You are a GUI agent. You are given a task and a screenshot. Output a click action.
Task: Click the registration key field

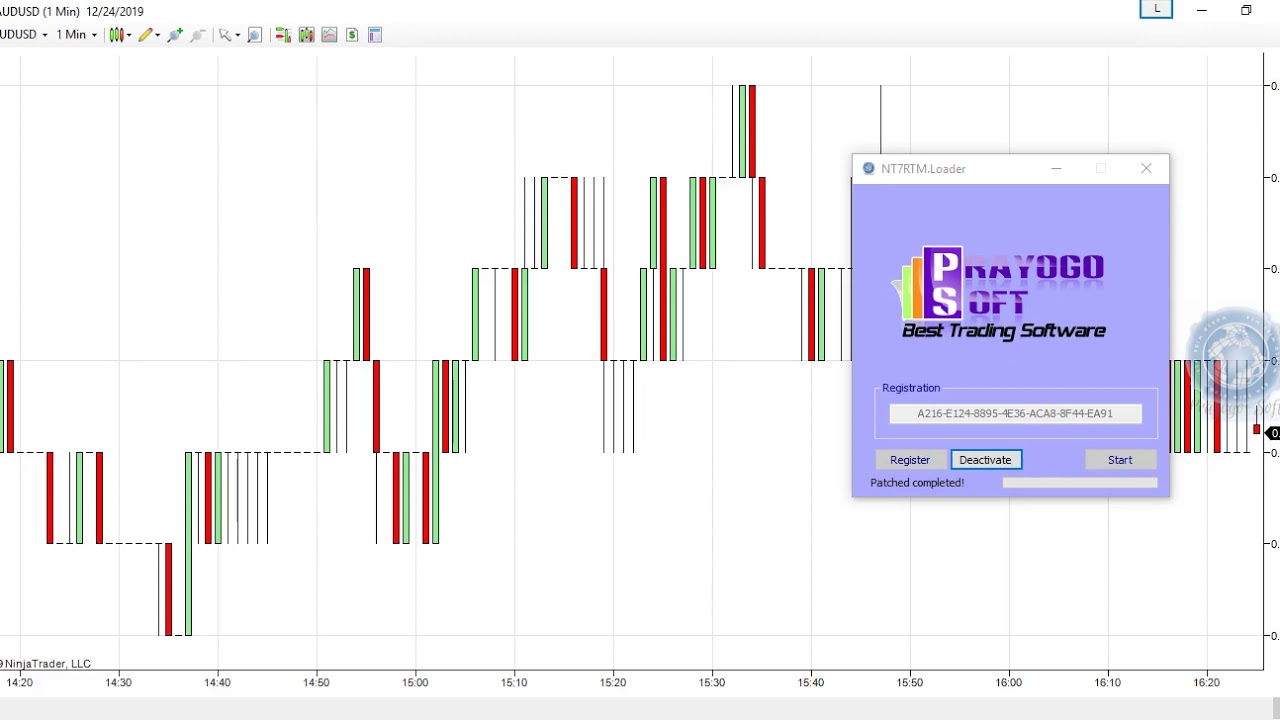pyautogui.click(x=1015, y=413)
